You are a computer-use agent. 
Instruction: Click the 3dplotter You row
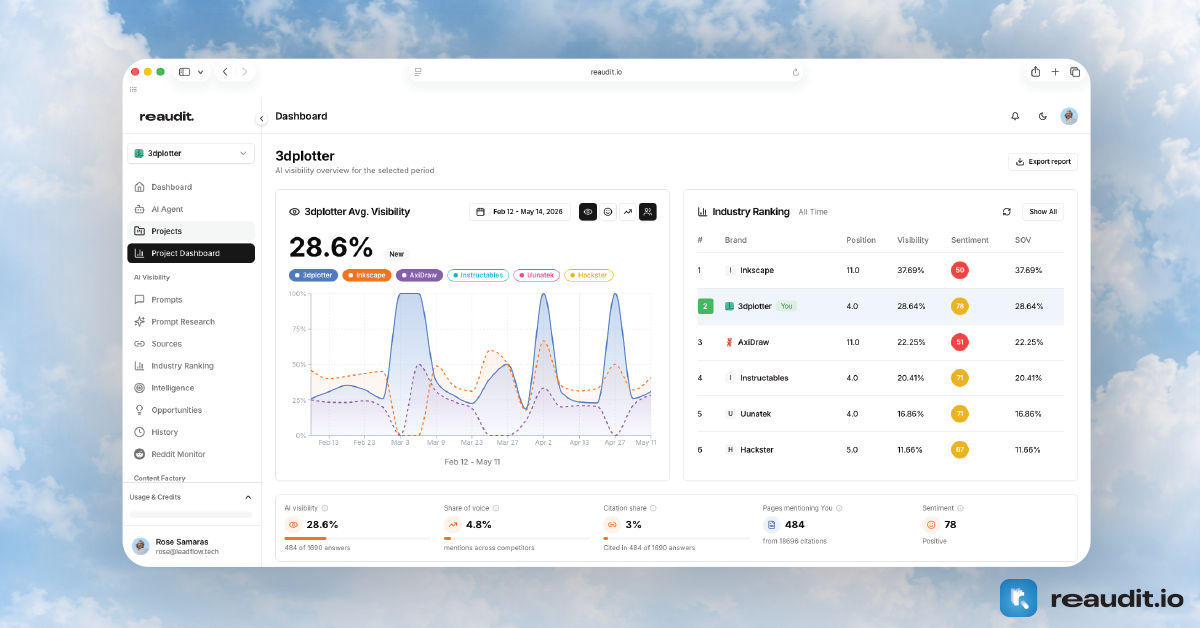(x=880, y=306)
